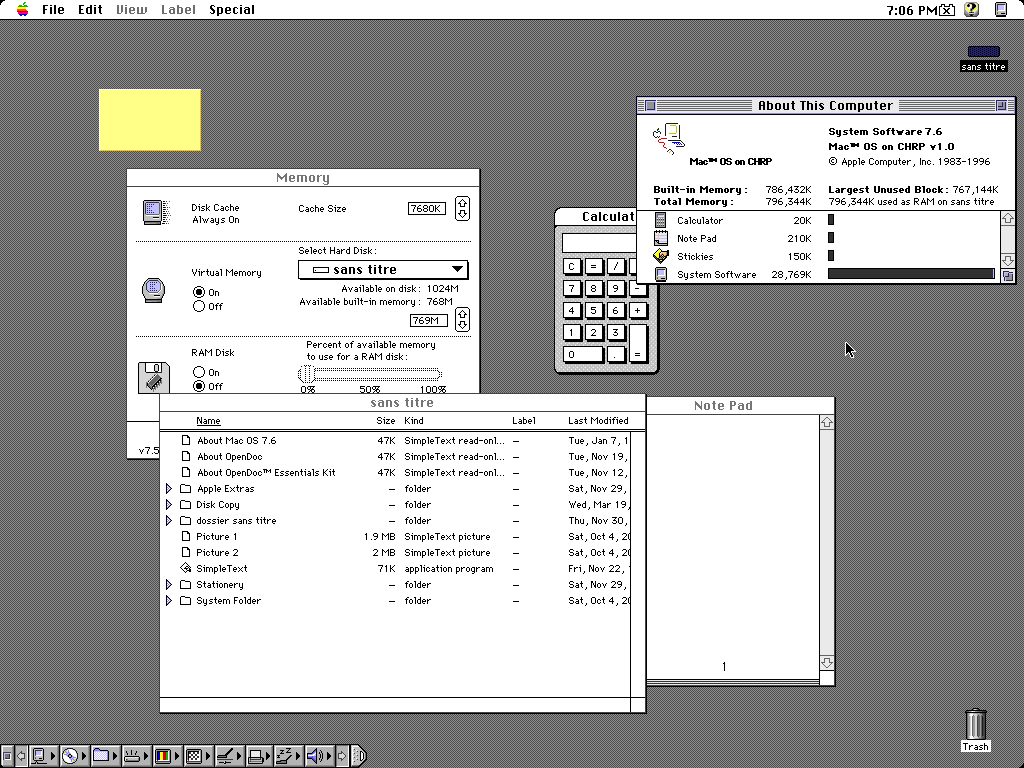Click the file sharing folder control strip icon
Image resolution: width=1024 pixels, height=768 pixels.
click(101, 756)
